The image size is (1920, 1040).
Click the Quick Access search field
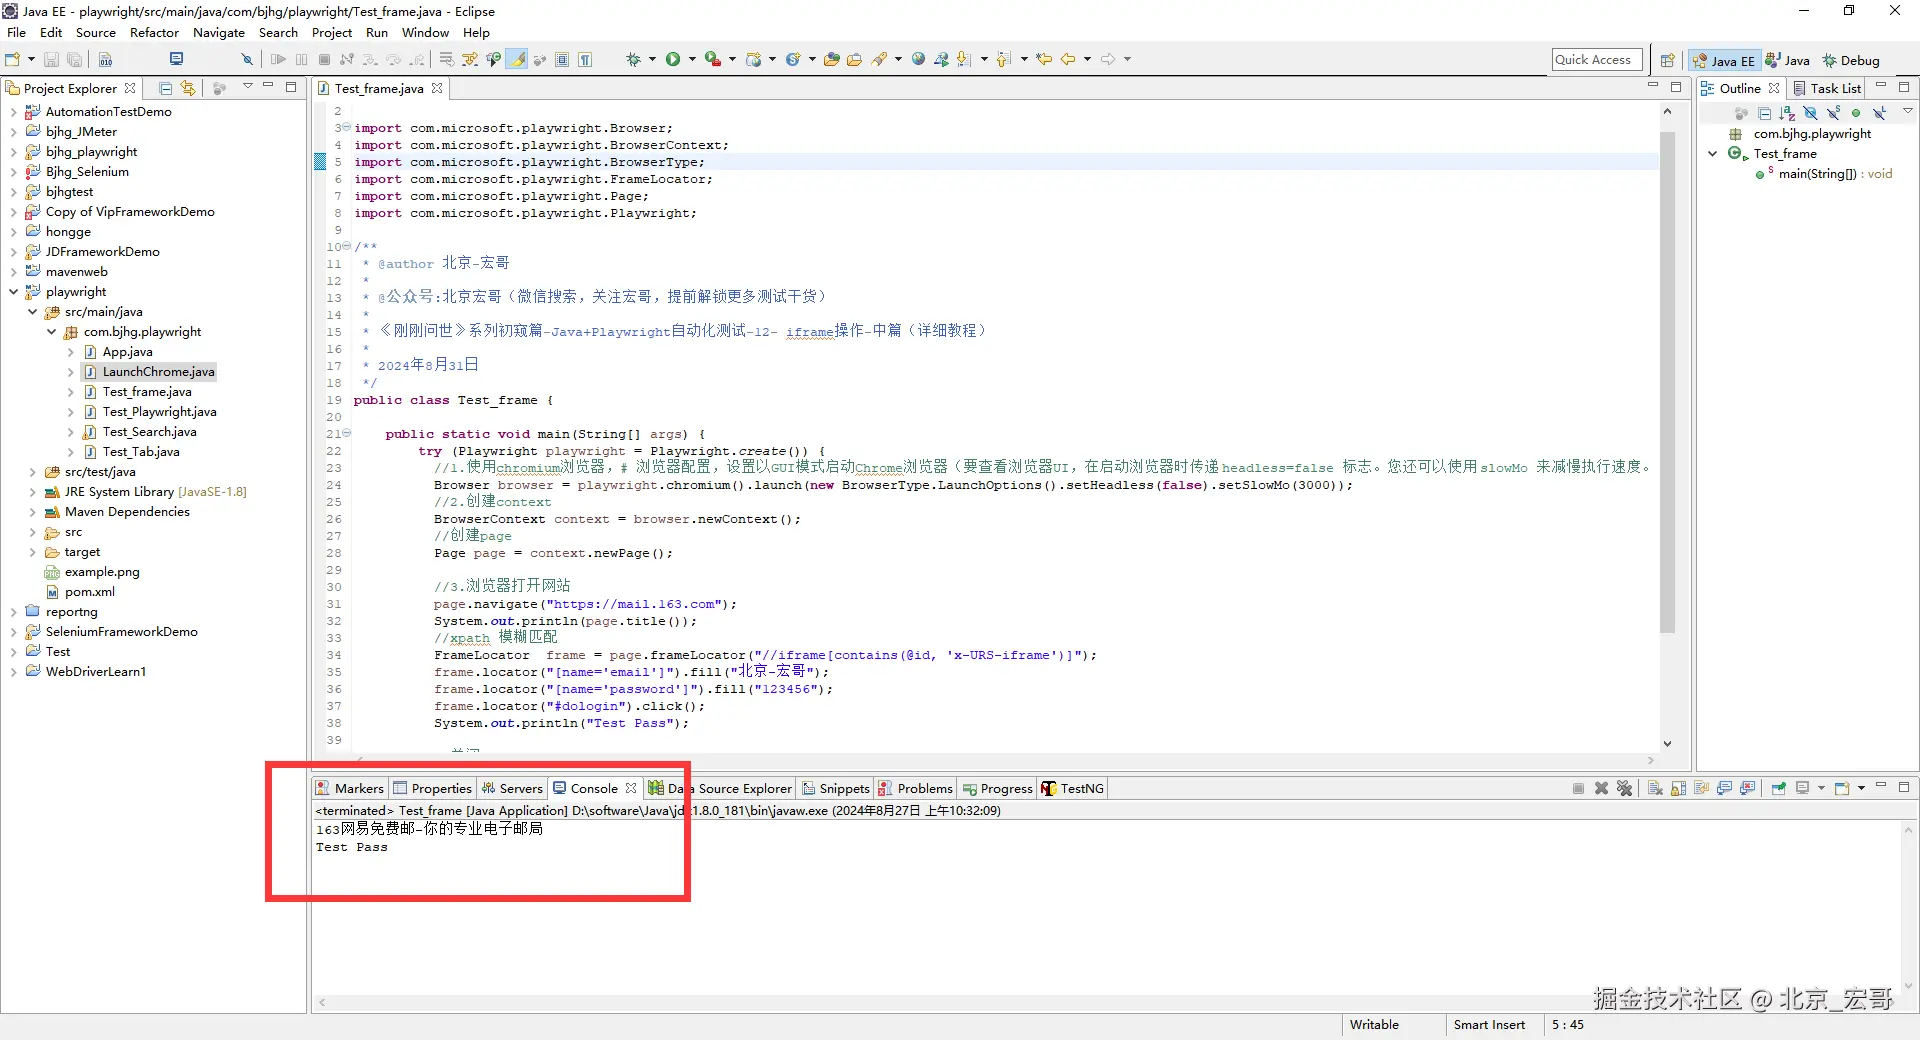pos(1597,60)
